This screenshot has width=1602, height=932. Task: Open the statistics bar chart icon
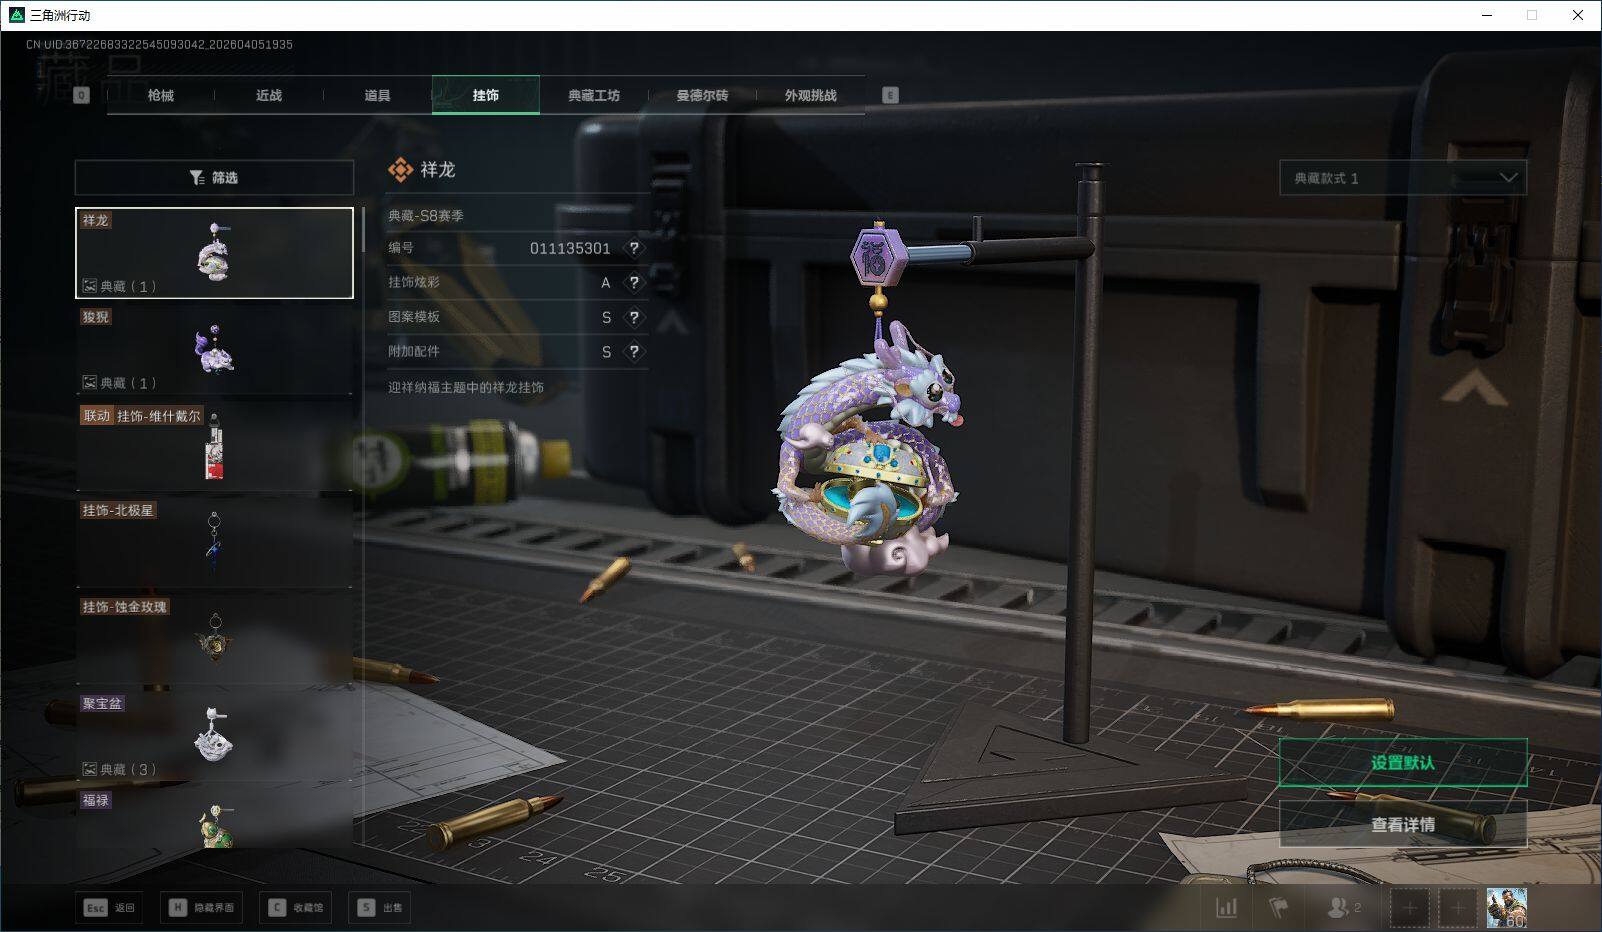pyautogui.click(x=1226, y=908)
